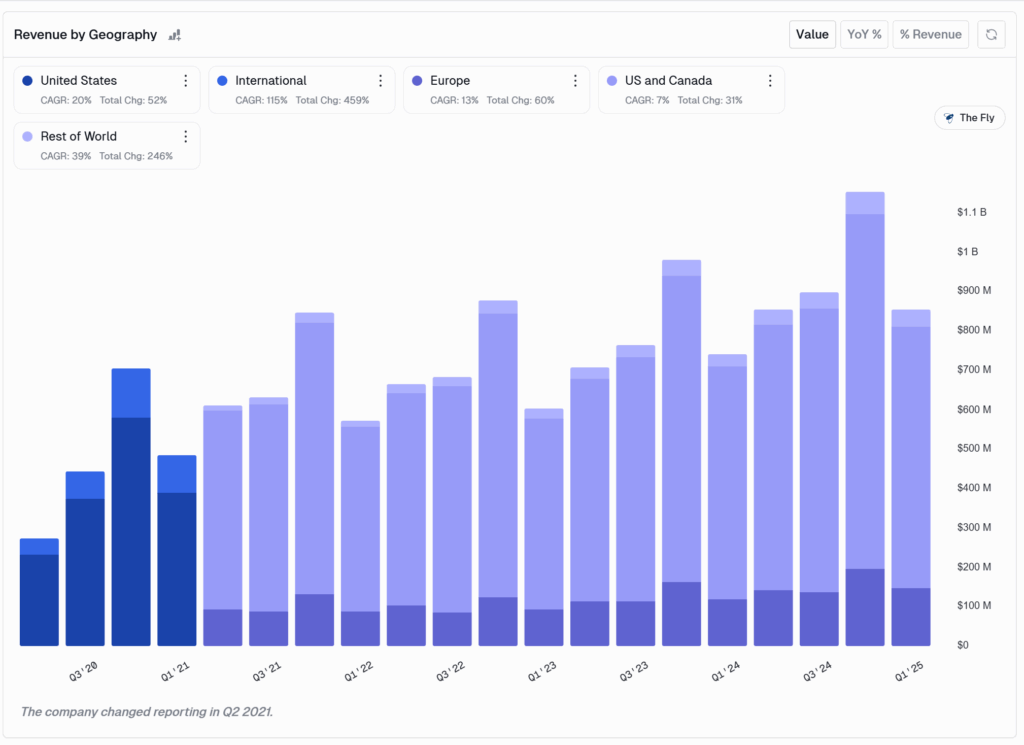
Task: Switch to the YoY % view
Action: [x=864, y=34]
